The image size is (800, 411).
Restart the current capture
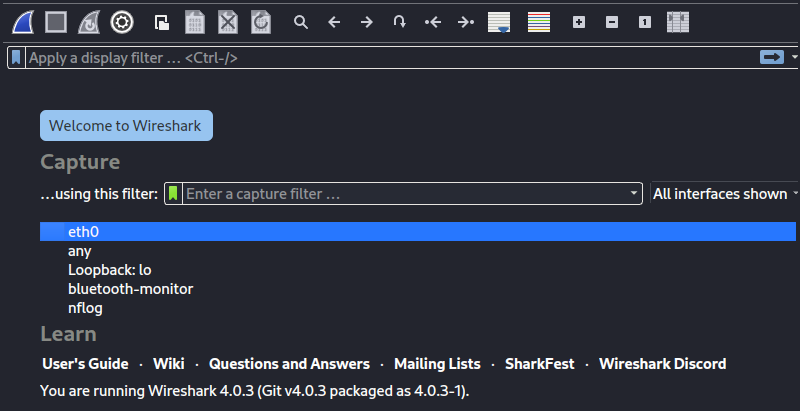(x=89, y=22)
